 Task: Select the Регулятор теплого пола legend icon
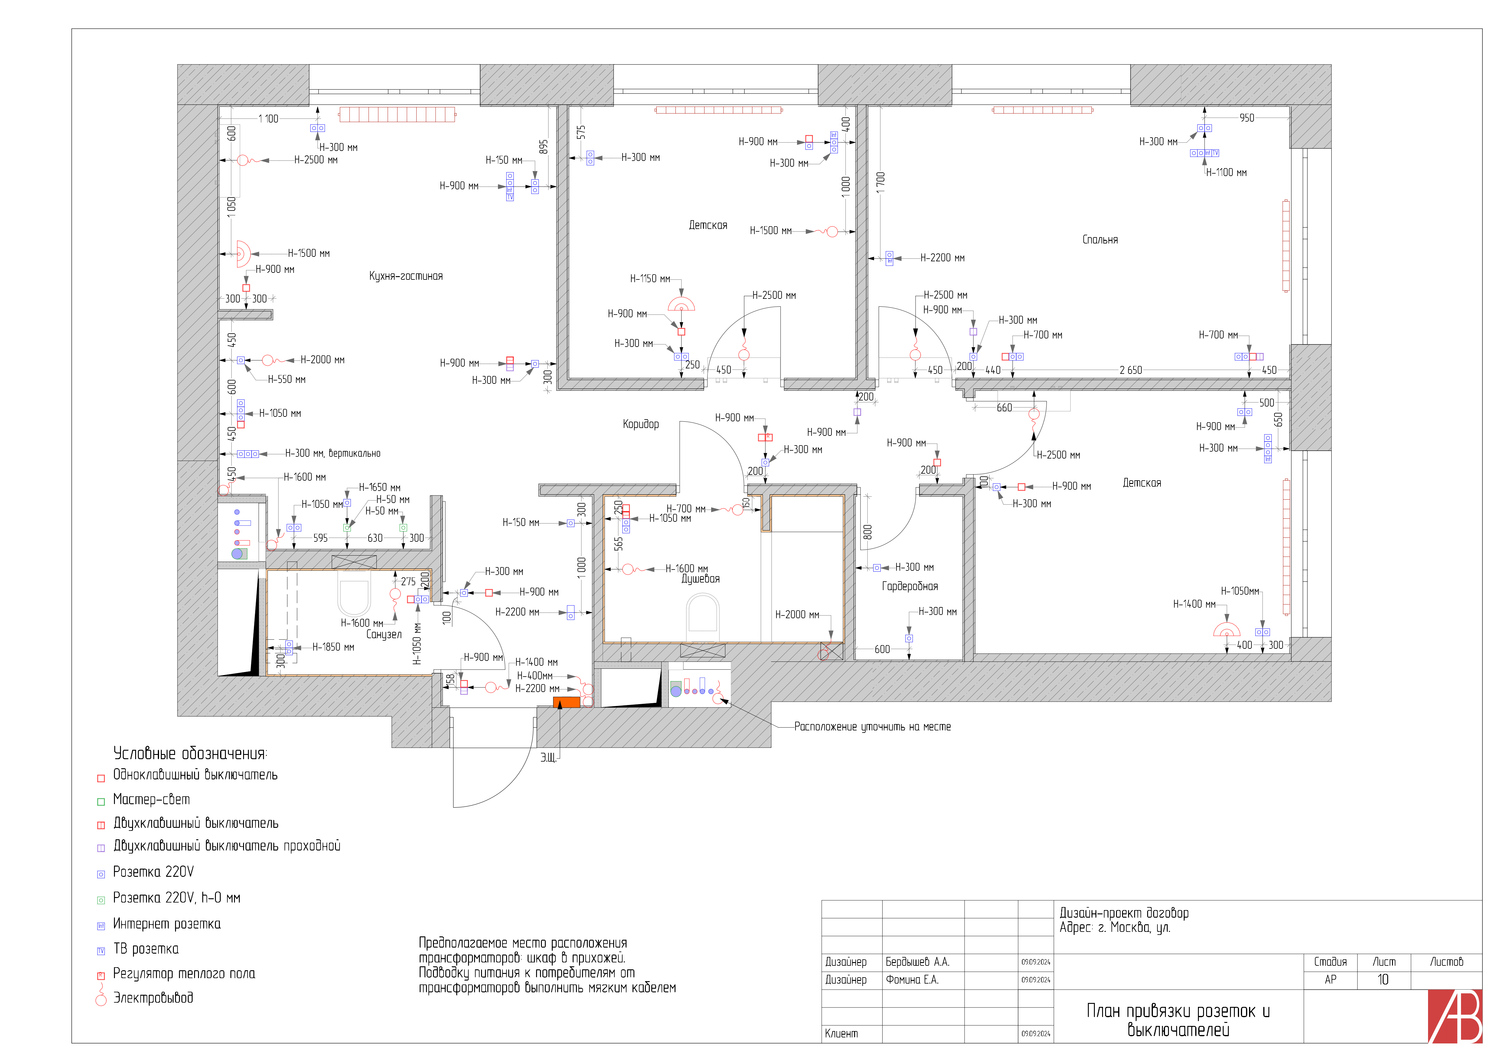pyautogui.click(x=101, y=975)
